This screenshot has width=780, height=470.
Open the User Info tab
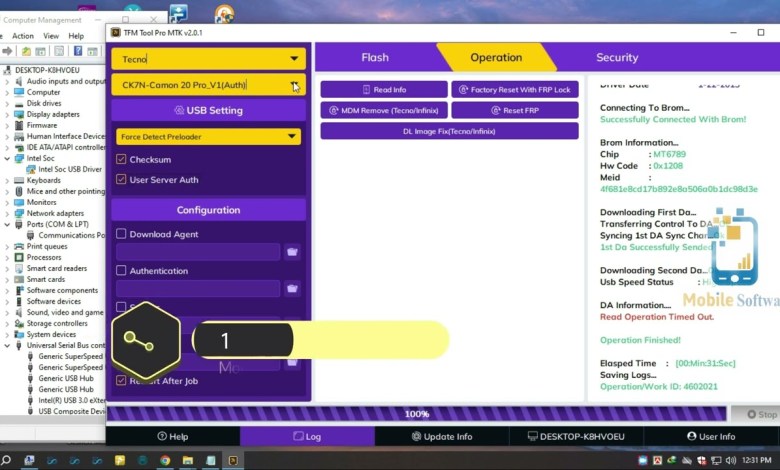click(711, 437)
